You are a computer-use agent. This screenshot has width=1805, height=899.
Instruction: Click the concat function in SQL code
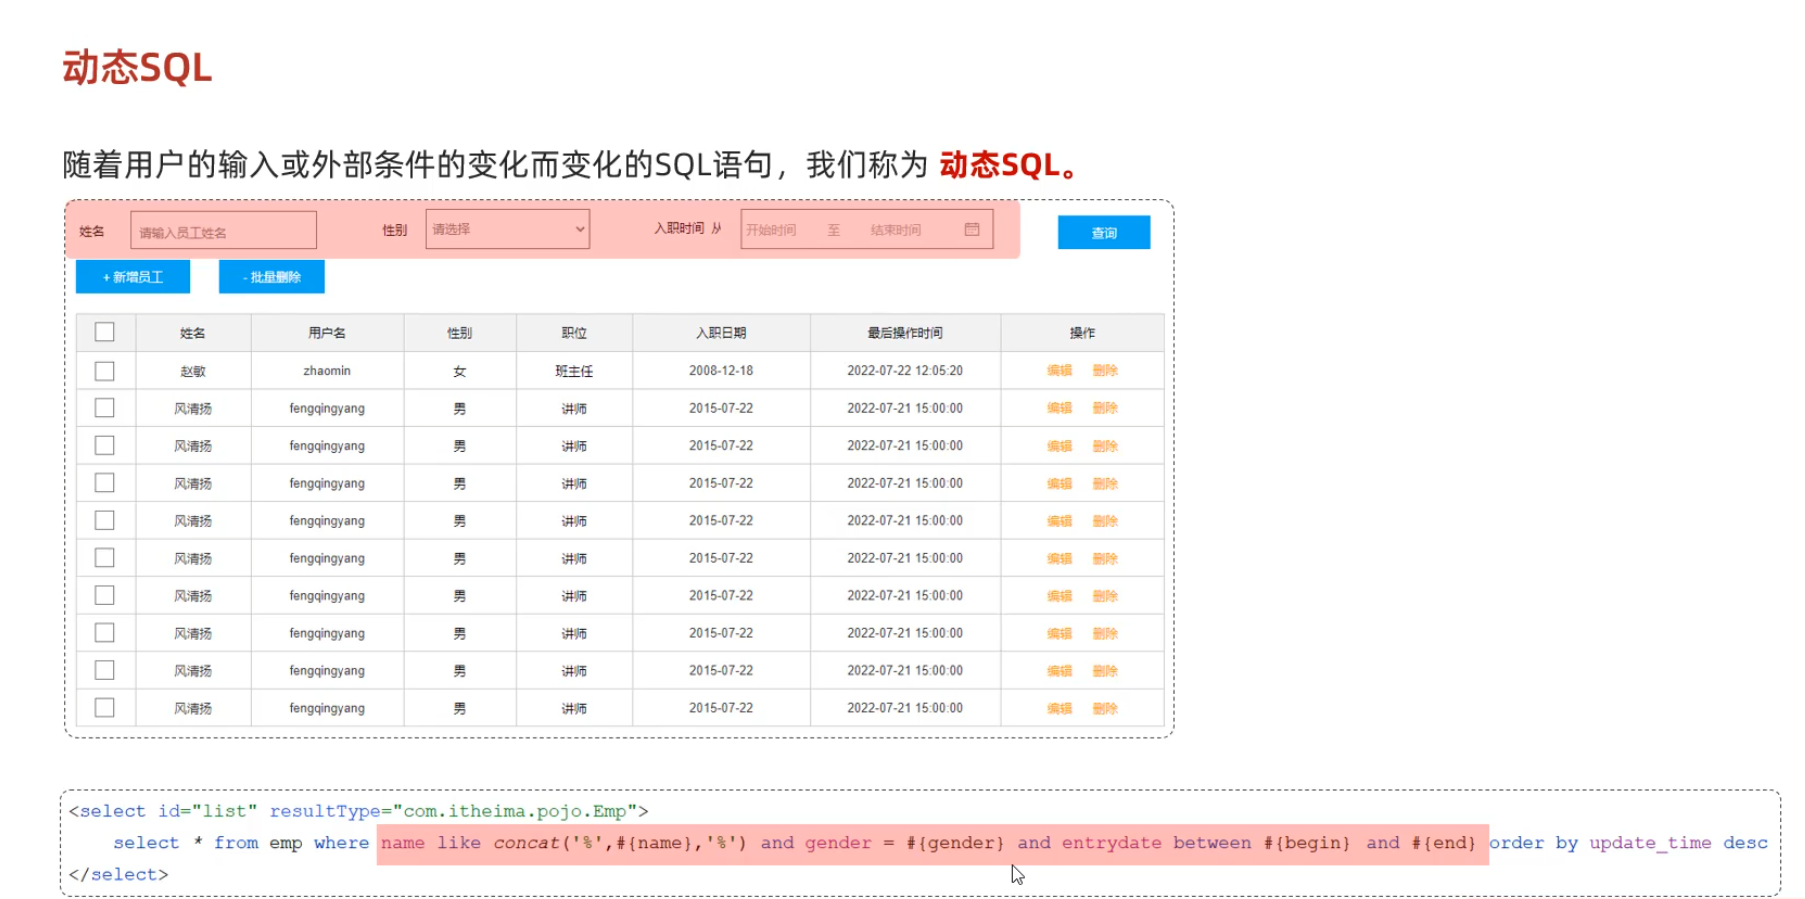[x=526, y=843]
